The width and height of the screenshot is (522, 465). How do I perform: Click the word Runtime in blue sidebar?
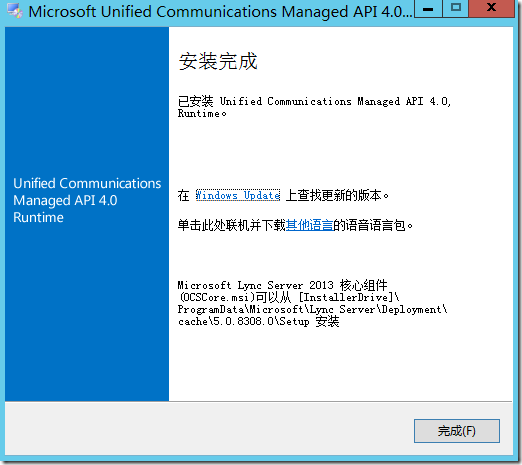point(38,217)
